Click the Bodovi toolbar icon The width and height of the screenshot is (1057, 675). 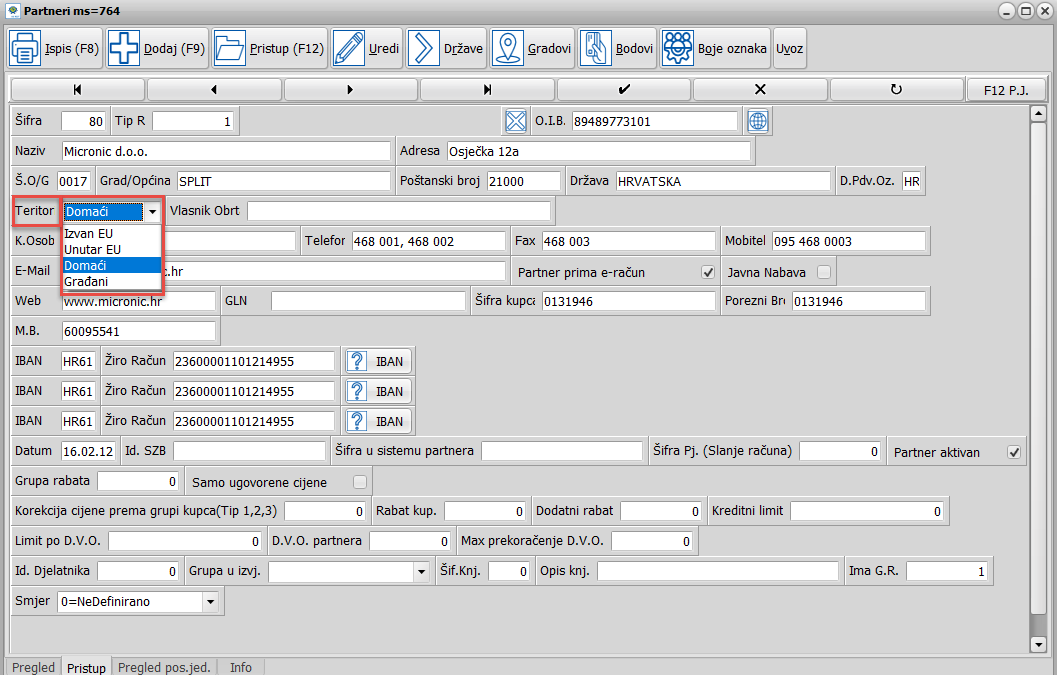(x=599, y=48)
